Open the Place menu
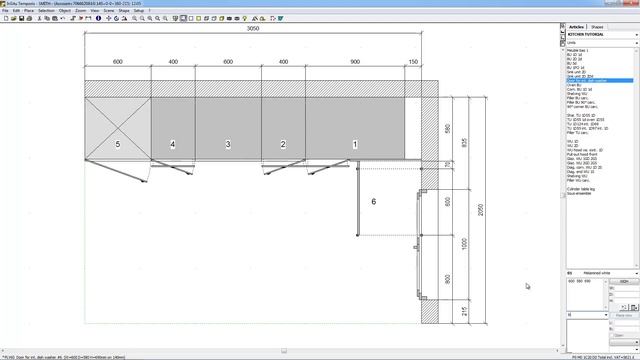This screenshot has width=640, height=360. tap(29, 11)
